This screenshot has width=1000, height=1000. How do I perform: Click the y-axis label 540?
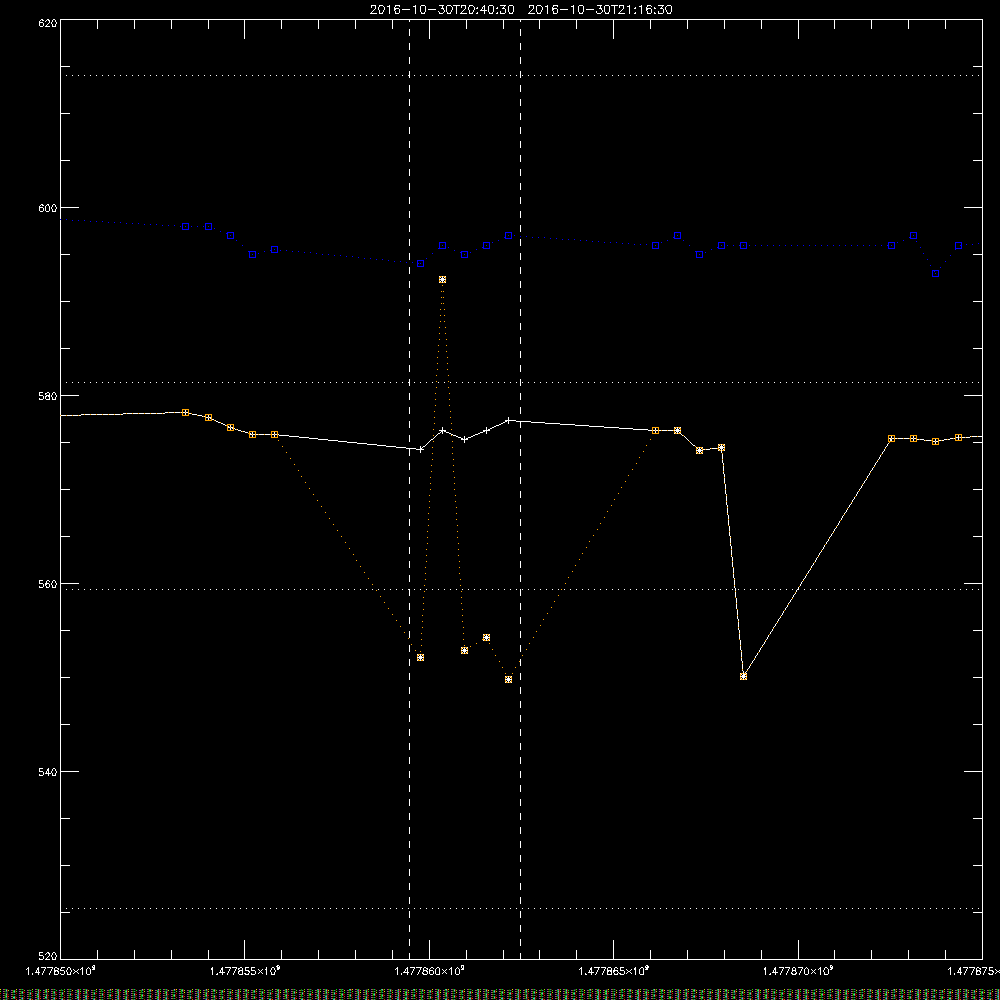48,772
